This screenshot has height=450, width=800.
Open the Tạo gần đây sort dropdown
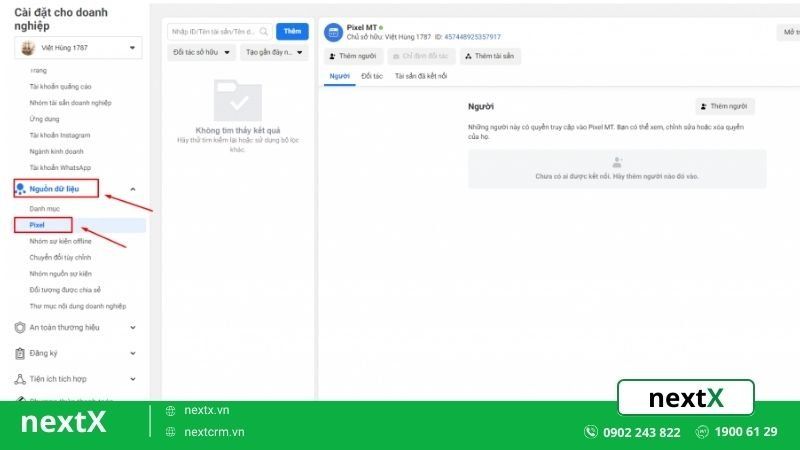pos(274,53)
